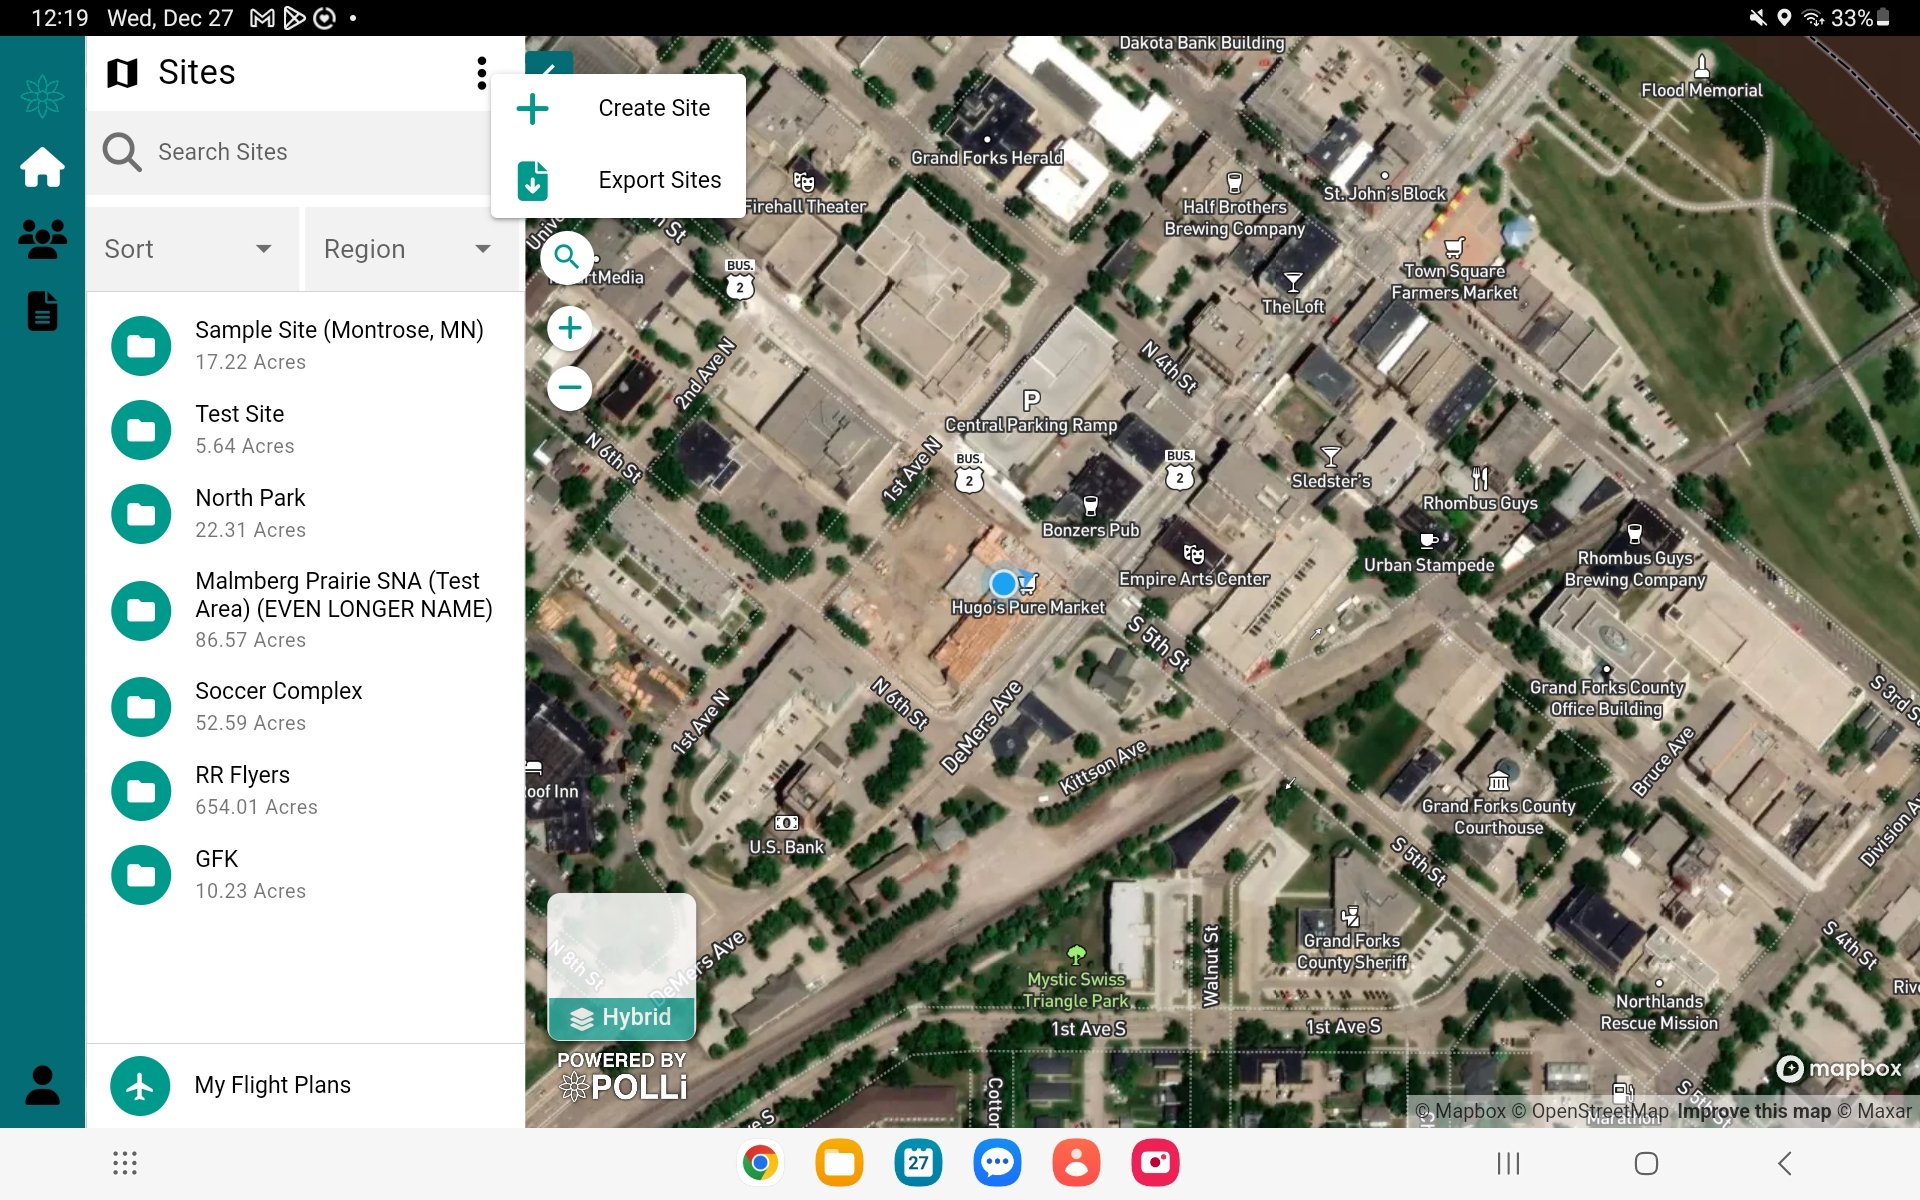
Task: Open the user profile icon at sidebar bottom
Action: pos(42,1085)
